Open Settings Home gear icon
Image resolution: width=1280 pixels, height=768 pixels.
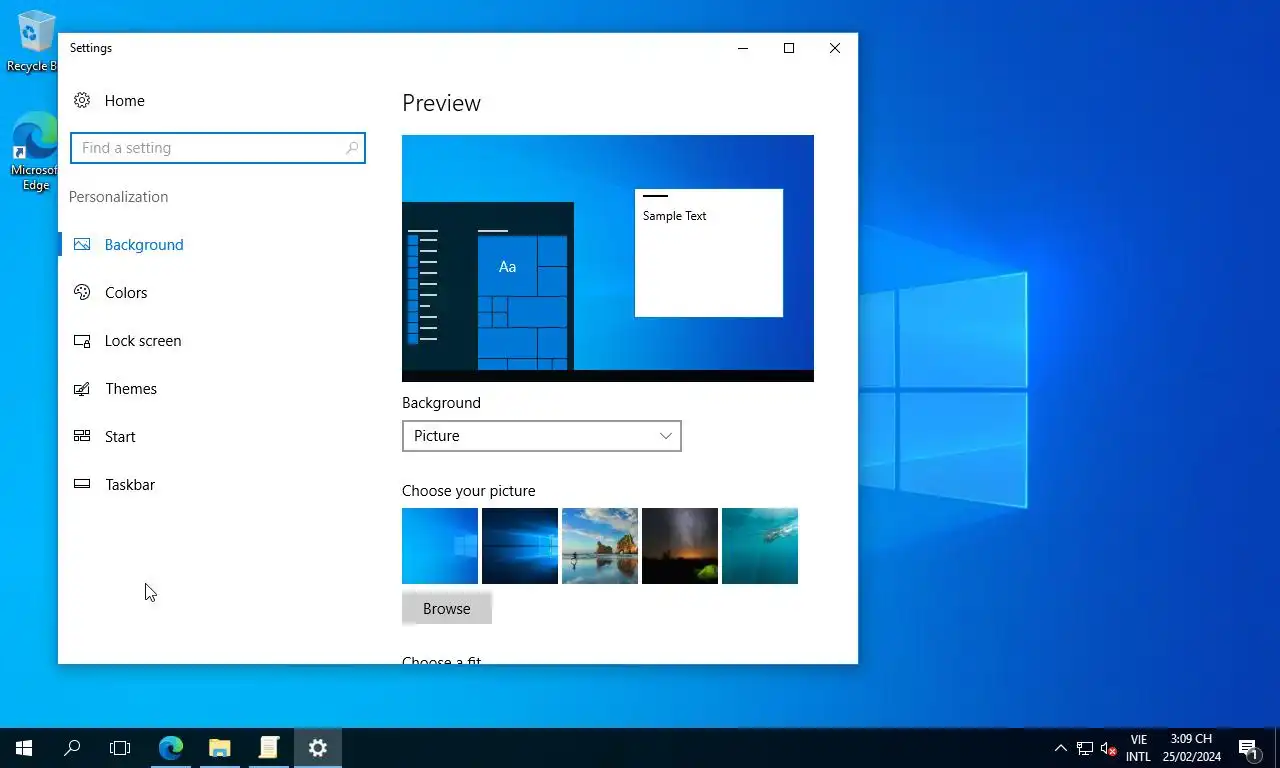82,100
